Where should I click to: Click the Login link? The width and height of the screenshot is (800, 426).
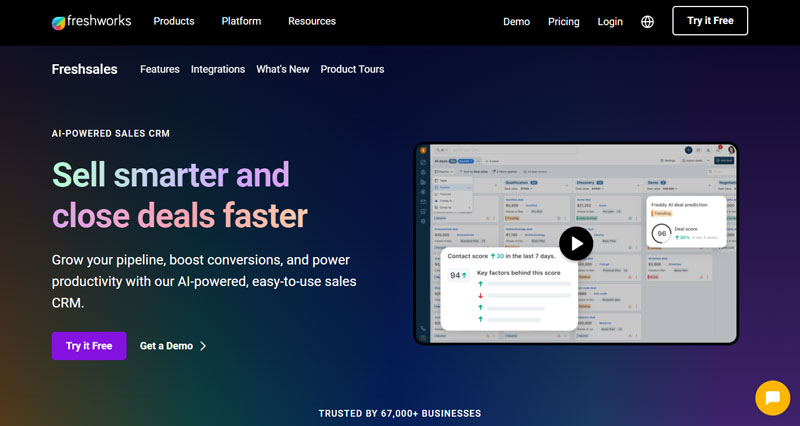(x=610, y=21)
